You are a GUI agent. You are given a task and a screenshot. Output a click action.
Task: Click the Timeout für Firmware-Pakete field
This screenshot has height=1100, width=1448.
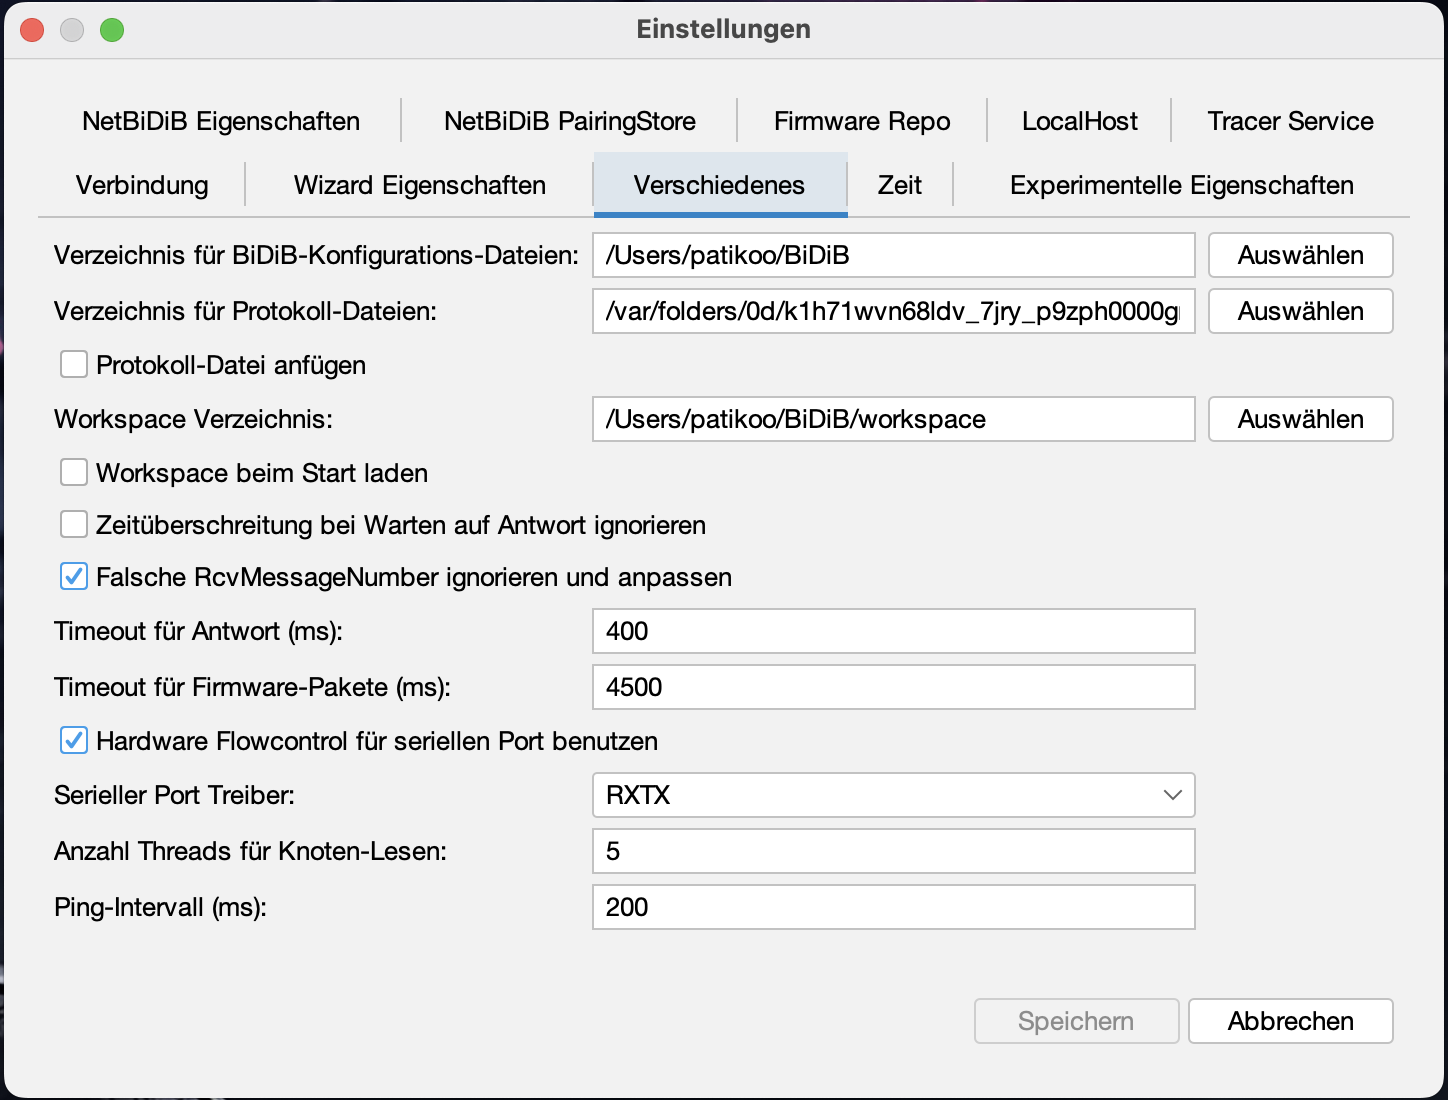coord(893,687)
